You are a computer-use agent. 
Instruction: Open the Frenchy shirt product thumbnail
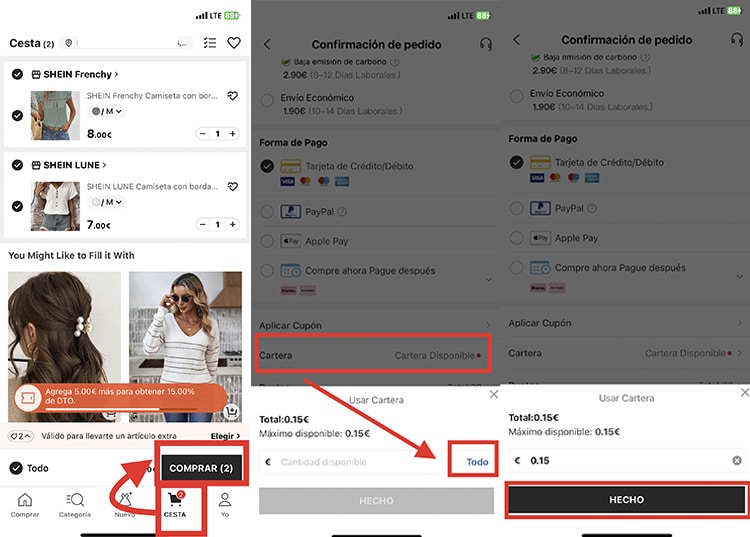click(55, 115)
